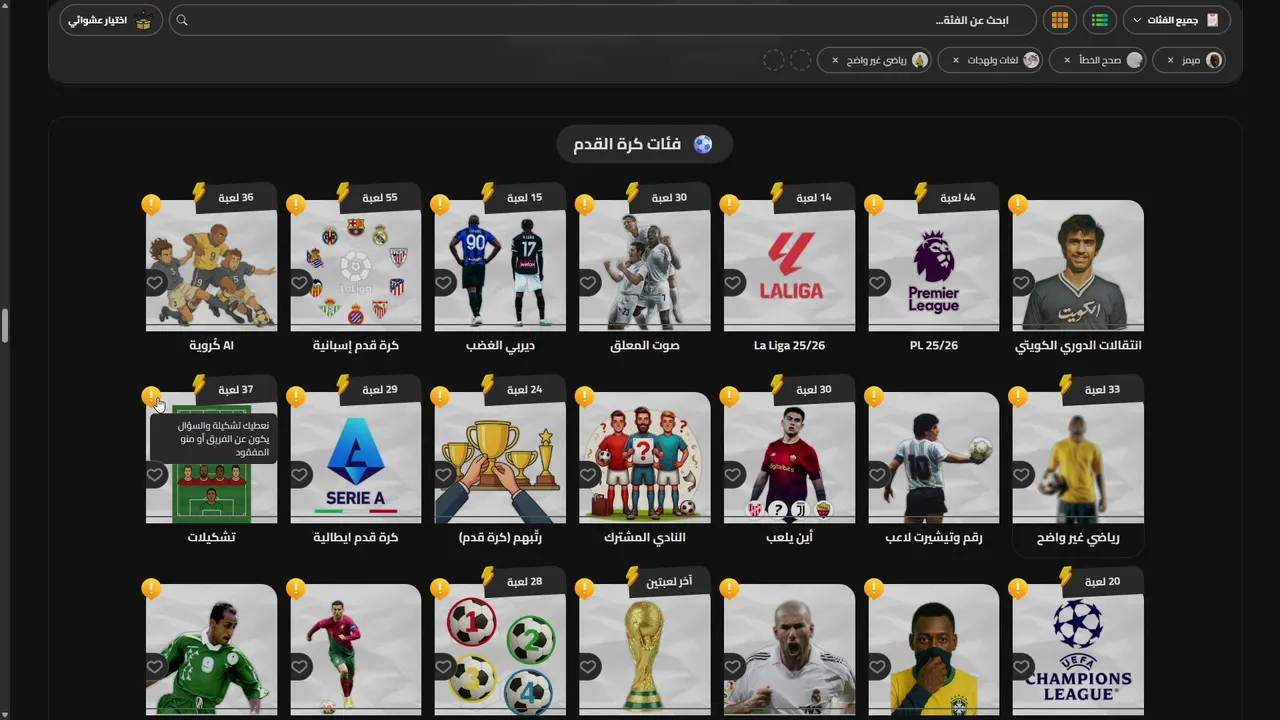Switch to orange grid view layout
This screenshot has width=1280, height=720.
[x=1060, y=20]
